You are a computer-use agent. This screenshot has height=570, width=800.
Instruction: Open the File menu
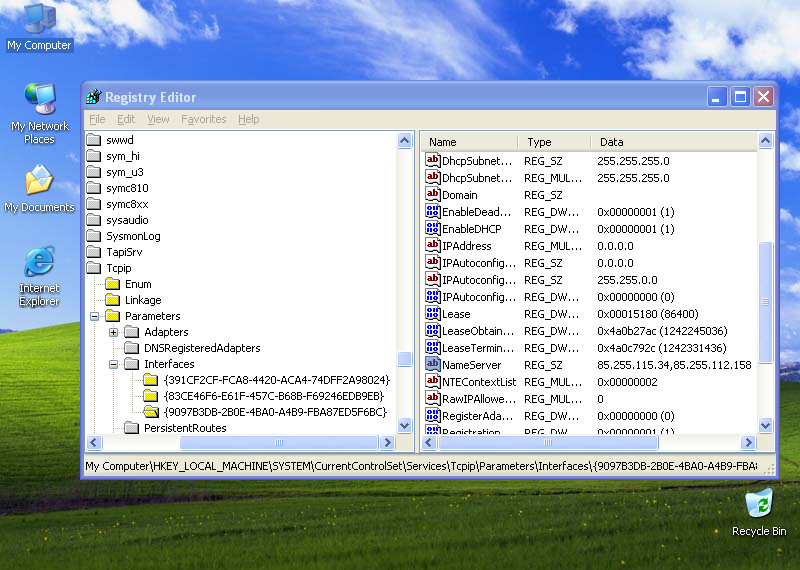[97, 119]
